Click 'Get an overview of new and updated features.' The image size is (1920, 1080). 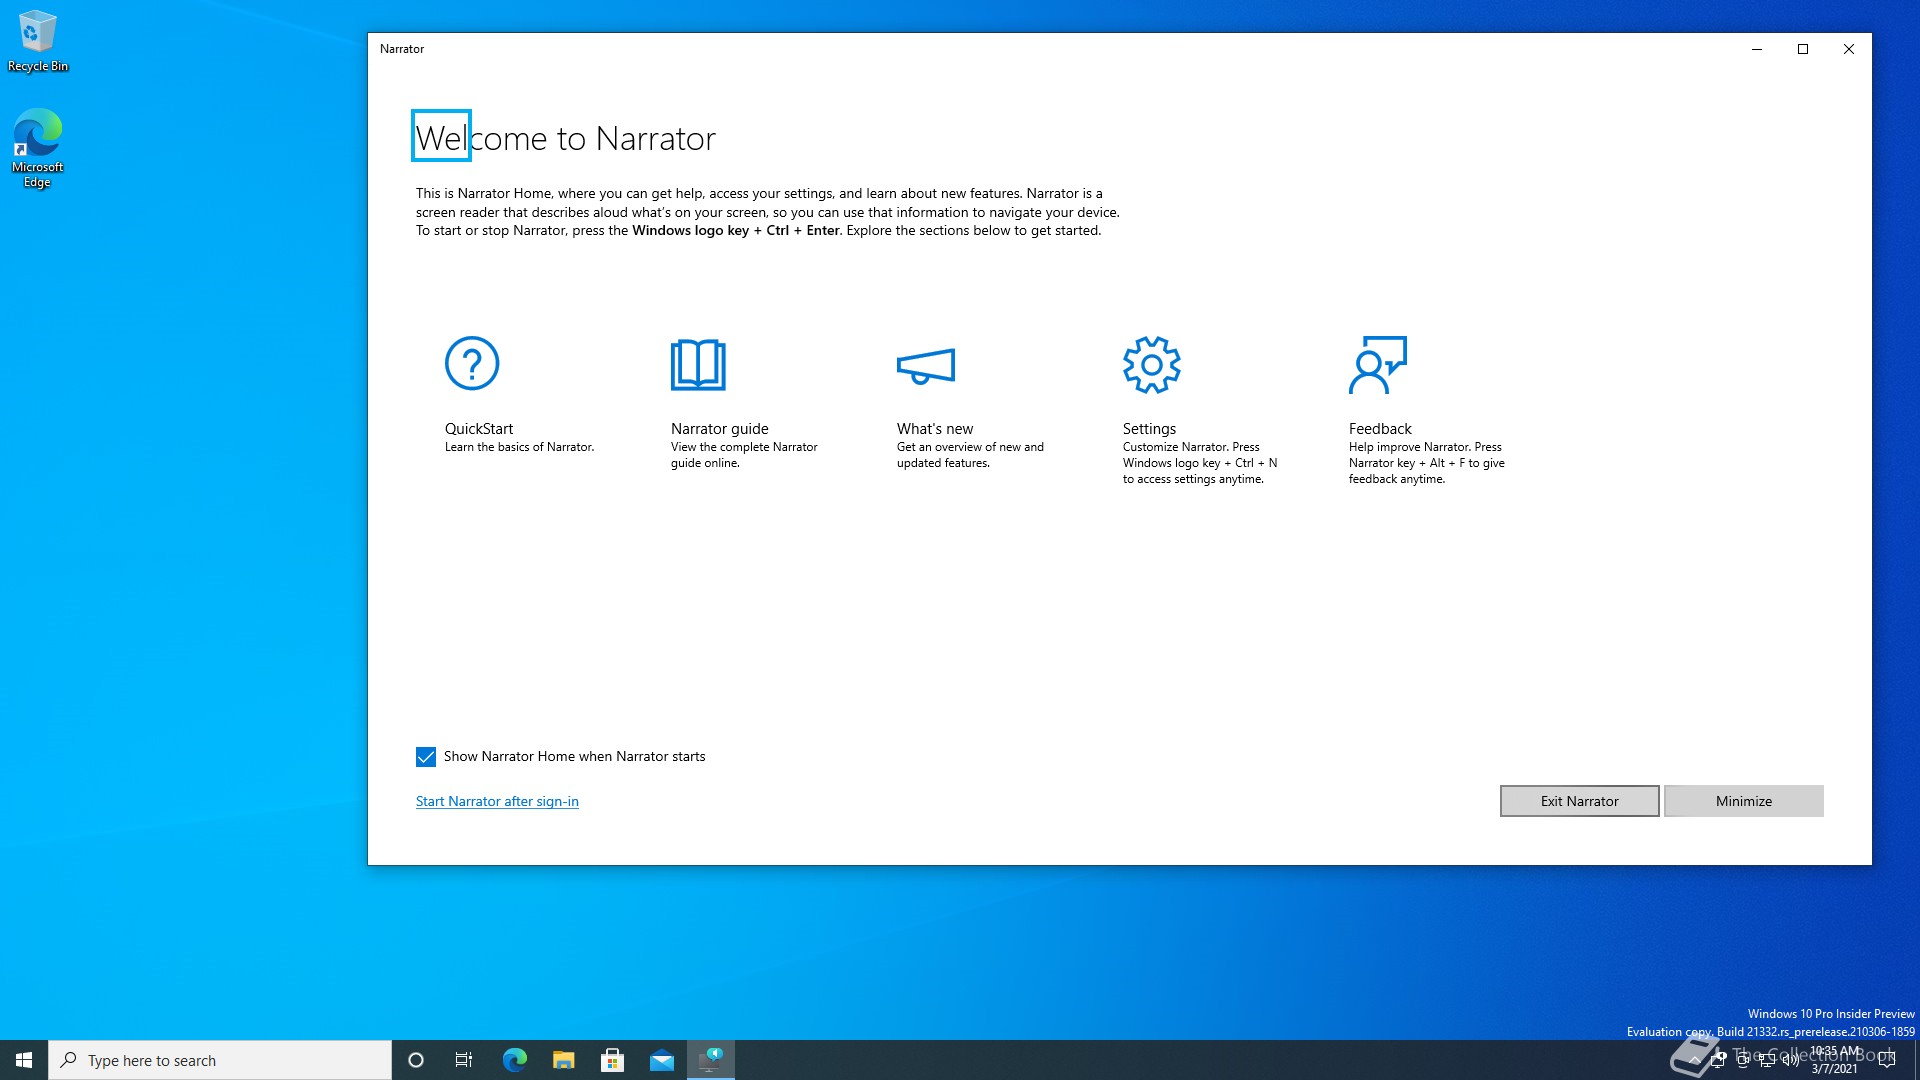pos(970,455)
